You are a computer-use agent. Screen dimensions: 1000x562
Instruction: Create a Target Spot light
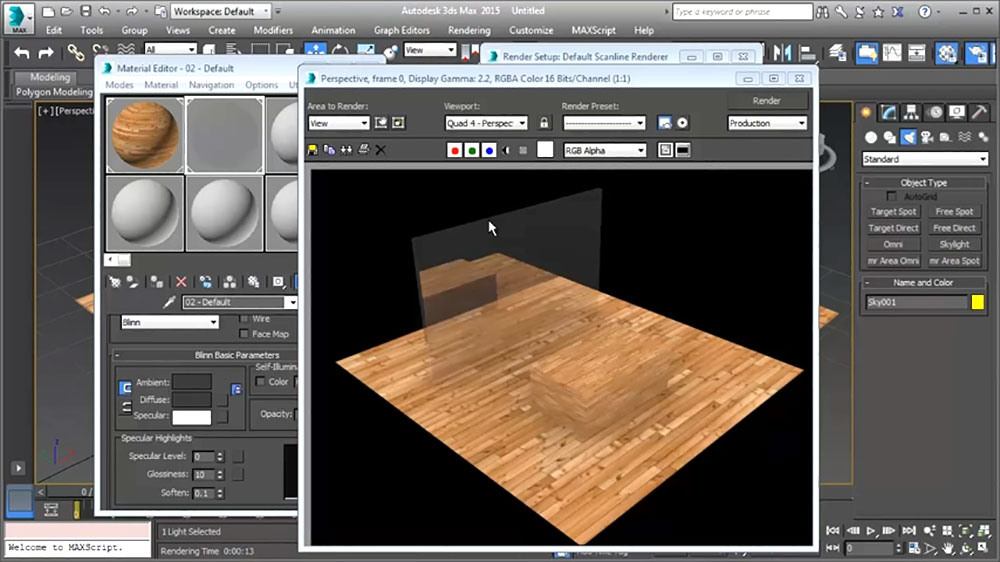coord(893,211)
